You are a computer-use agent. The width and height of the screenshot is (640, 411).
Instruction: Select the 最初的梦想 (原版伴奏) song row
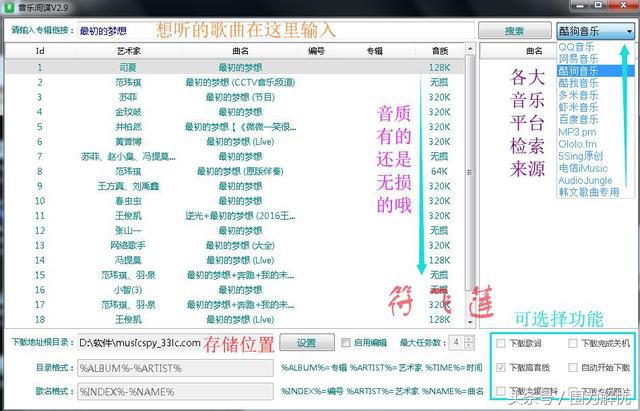pyautogui.click(x=235, y=171)
